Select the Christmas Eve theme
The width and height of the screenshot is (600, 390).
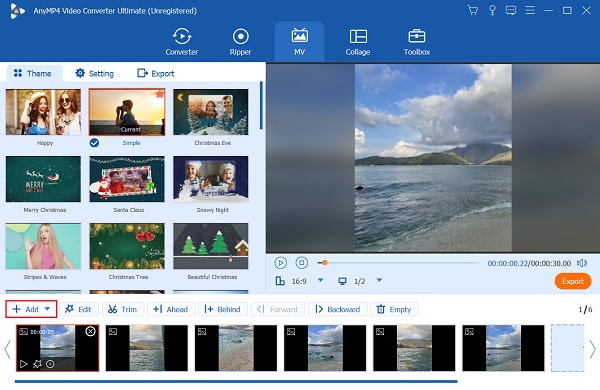pyautogui.click(x=210, y=112)
